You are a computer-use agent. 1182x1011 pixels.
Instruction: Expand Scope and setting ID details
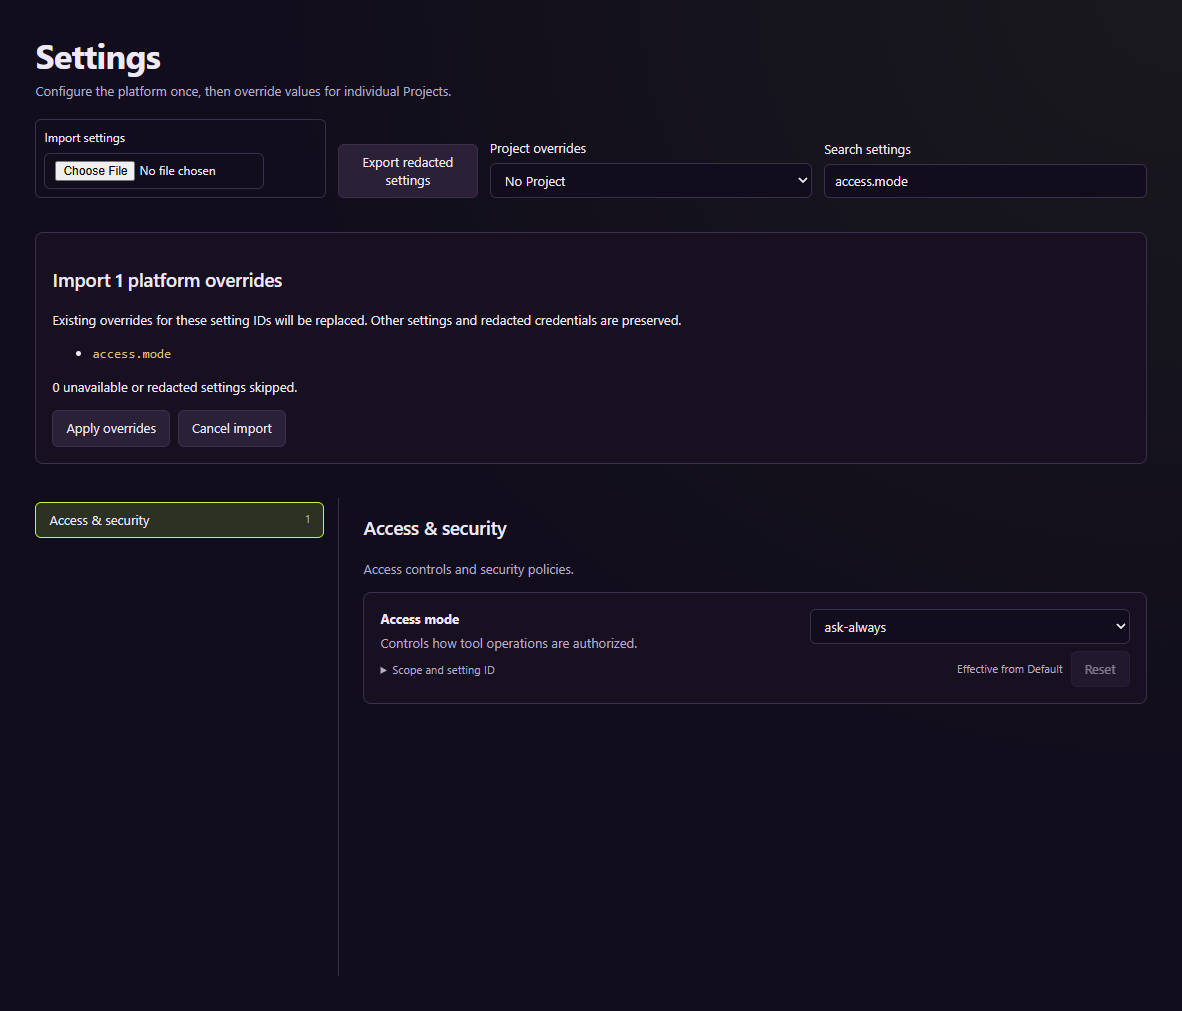[x=437, y=670]
